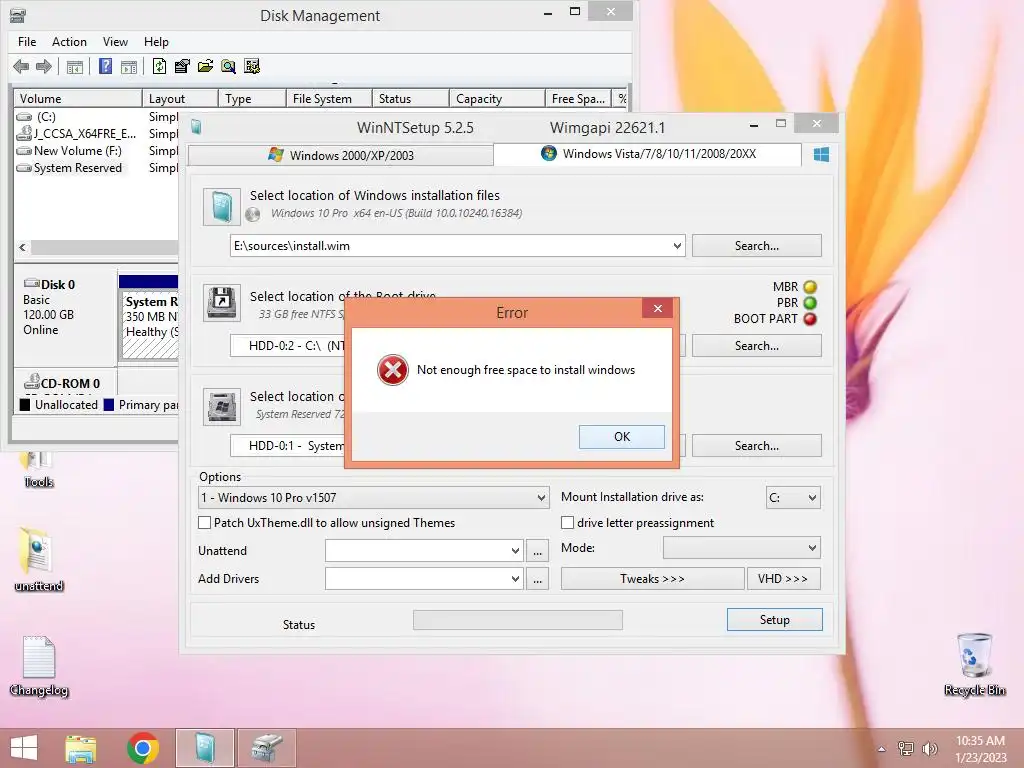Toggle the Show/Hide Action Pane toolbar icon
This screenshot has width=1024, height=768.
129,67
